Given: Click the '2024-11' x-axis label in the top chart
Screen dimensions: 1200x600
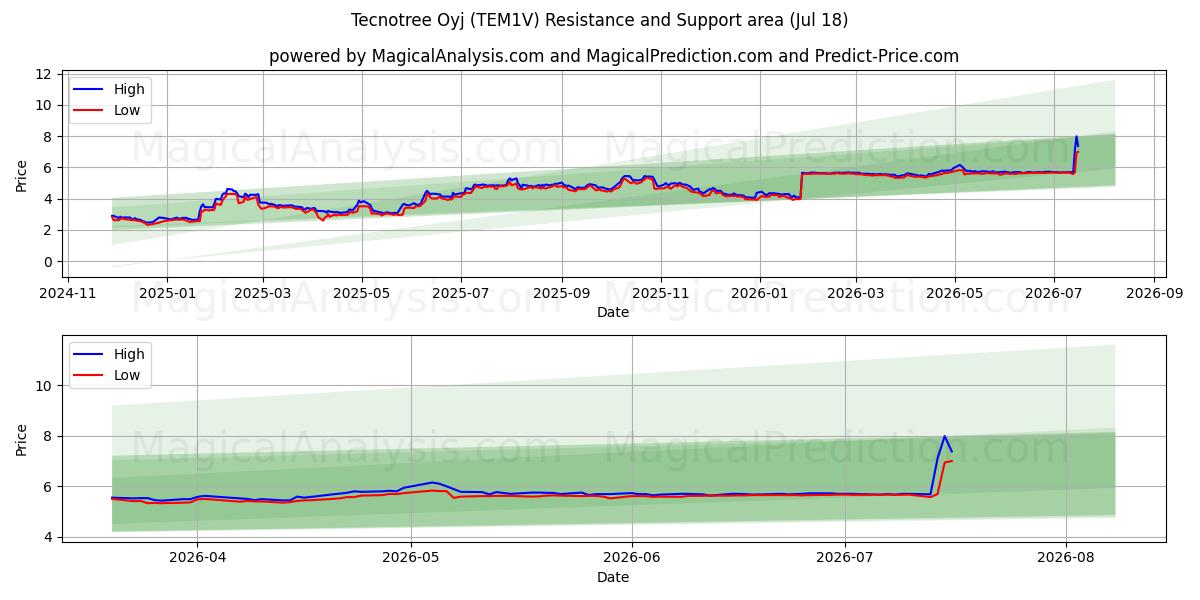Looking at the screenshot, I should [68, 295].
